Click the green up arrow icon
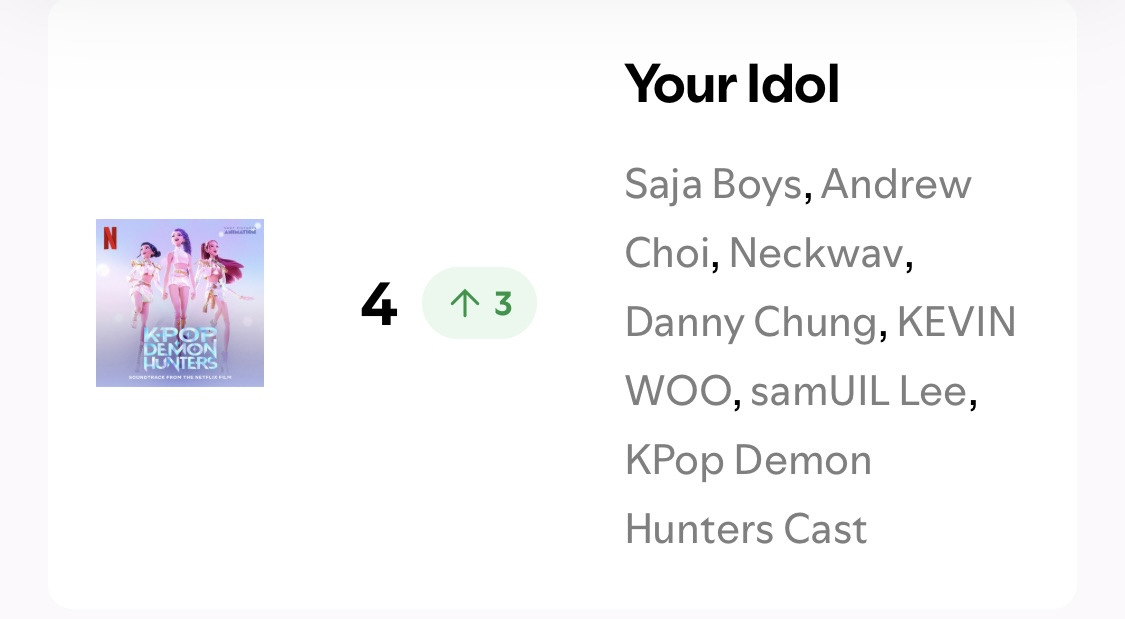The image size is (1125, 619). (465, 303)
